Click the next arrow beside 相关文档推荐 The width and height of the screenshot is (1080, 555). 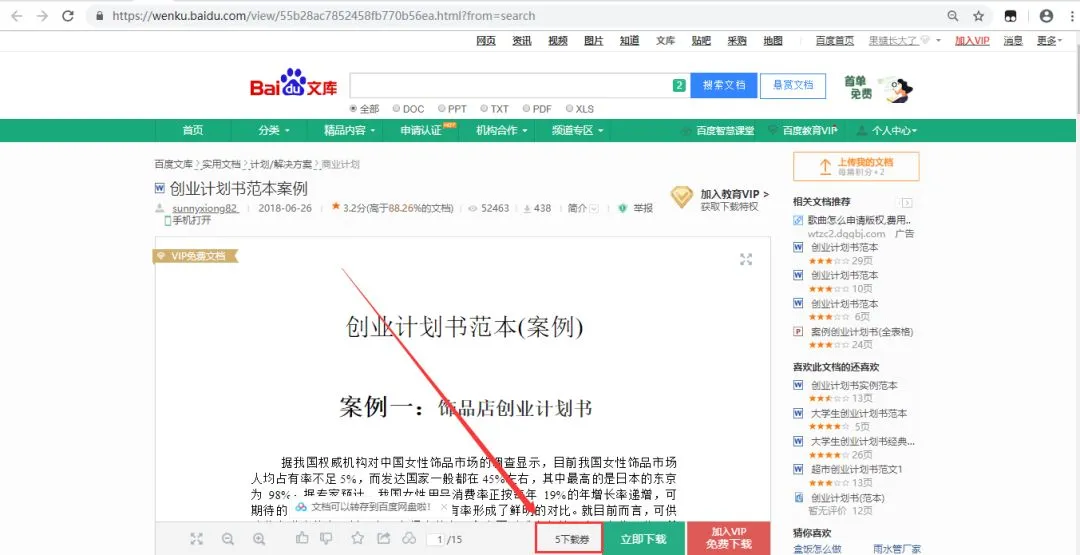click(x=907, y=202)
